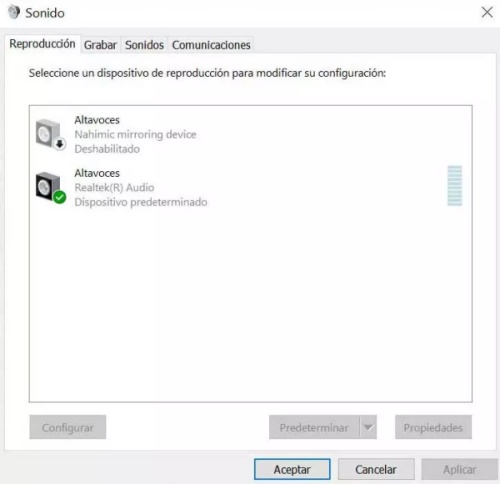
Task: Click the Aplicar button
Action: pos(460,469)
